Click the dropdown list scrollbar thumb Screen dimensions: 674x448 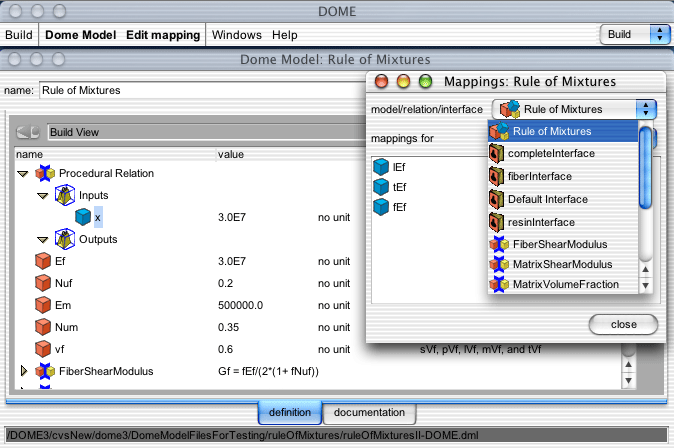[x=645, y=168]
